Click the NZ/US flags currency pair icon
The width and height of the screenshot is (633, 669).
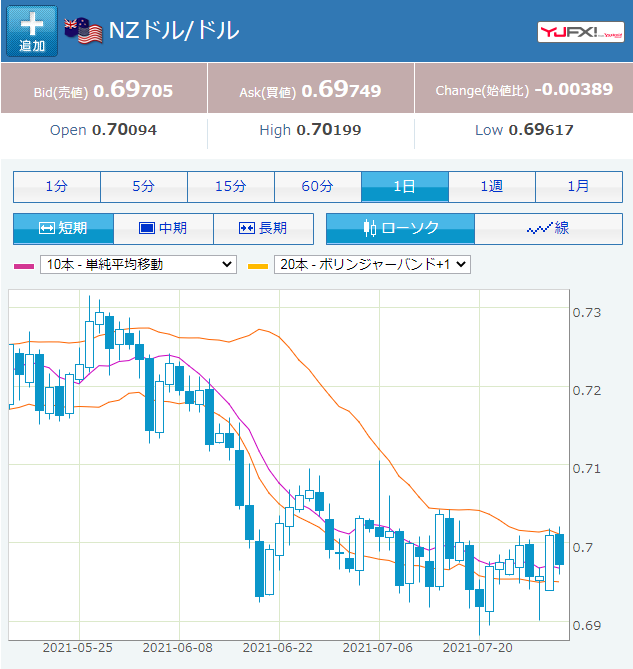pos(84,31)
